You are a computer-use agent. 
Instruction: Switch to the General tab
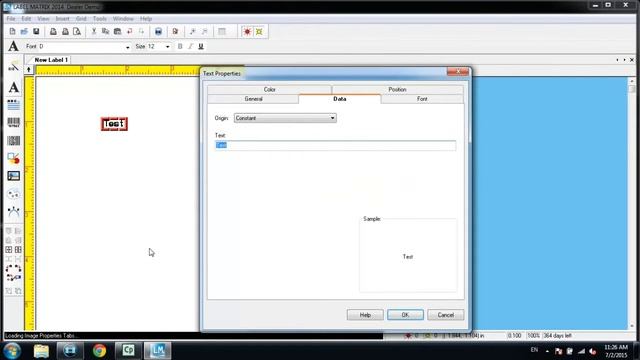click(253, 99)
